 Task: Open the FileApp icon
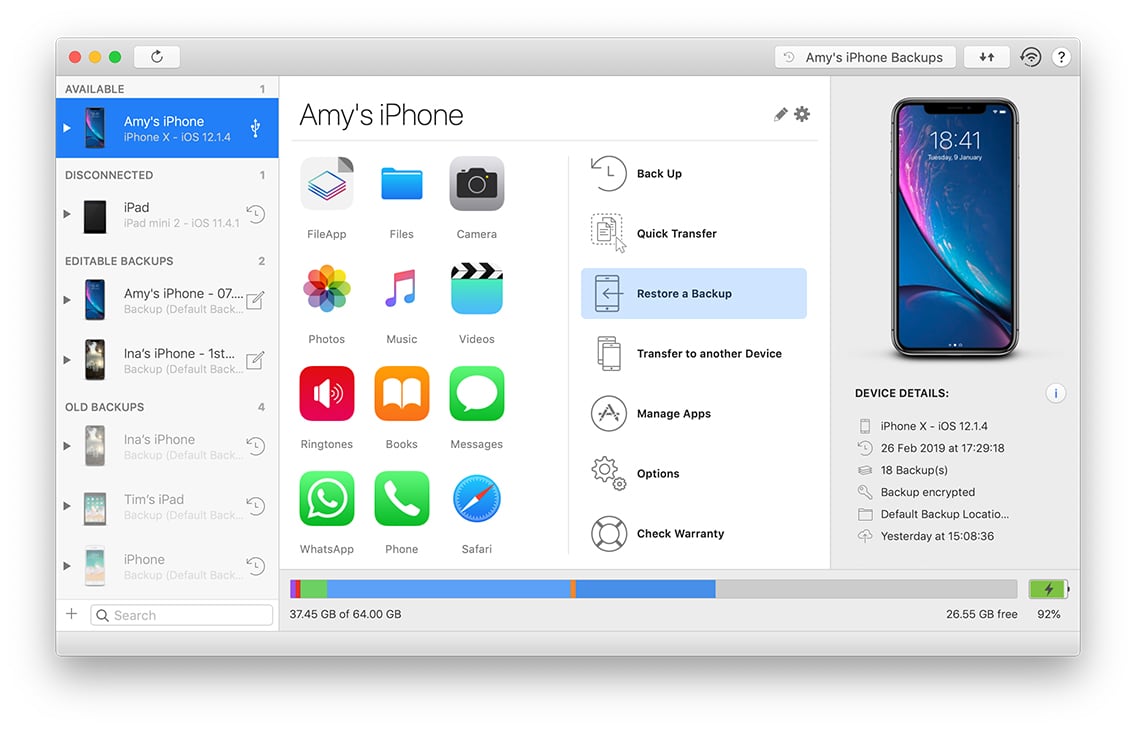tap(327, 184)
